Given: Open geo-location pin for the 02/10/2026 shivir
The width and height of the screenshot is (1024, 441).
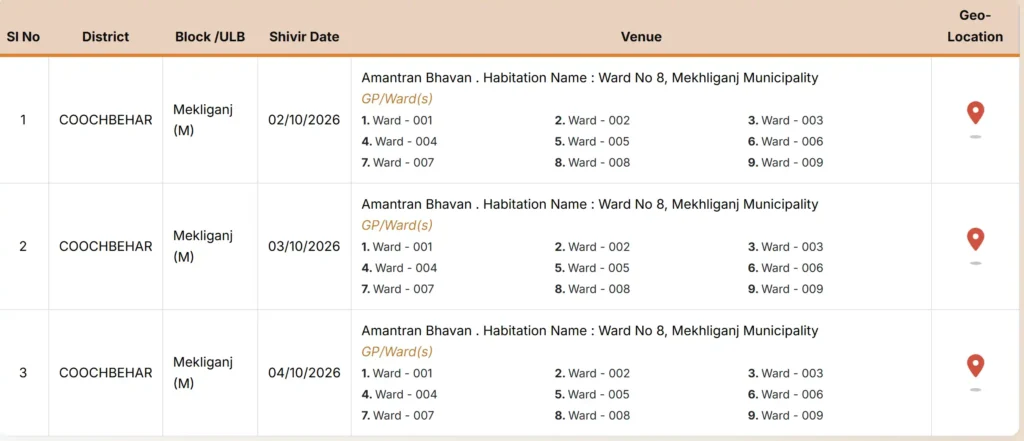Looking at the screenshot, I should click(975, 113).
